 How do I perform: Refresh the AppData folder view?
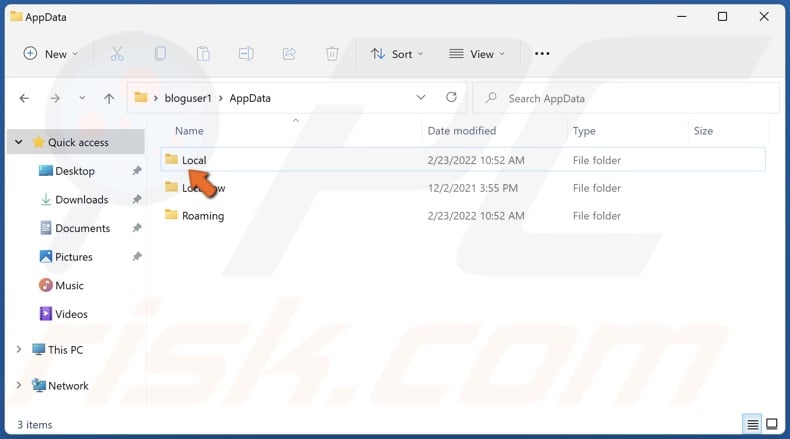coord(451,97)
